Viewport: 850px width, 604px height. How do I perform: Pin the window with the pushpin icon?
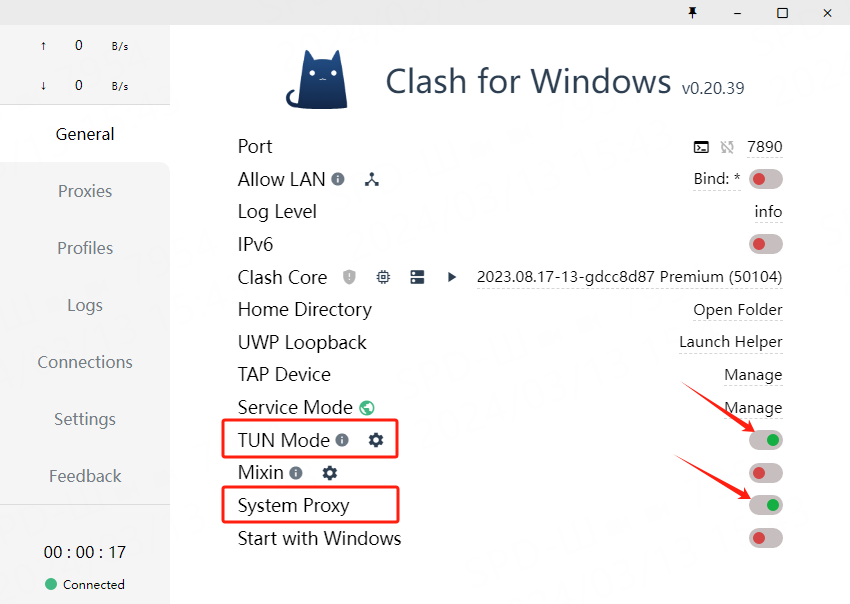coord(692,12)
